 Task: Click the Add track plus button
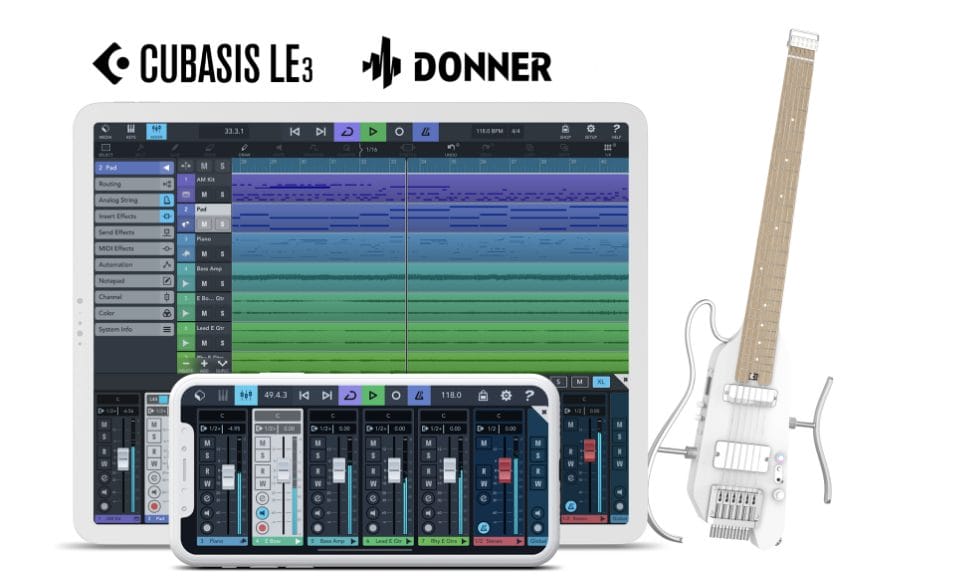tap(204, 364)
